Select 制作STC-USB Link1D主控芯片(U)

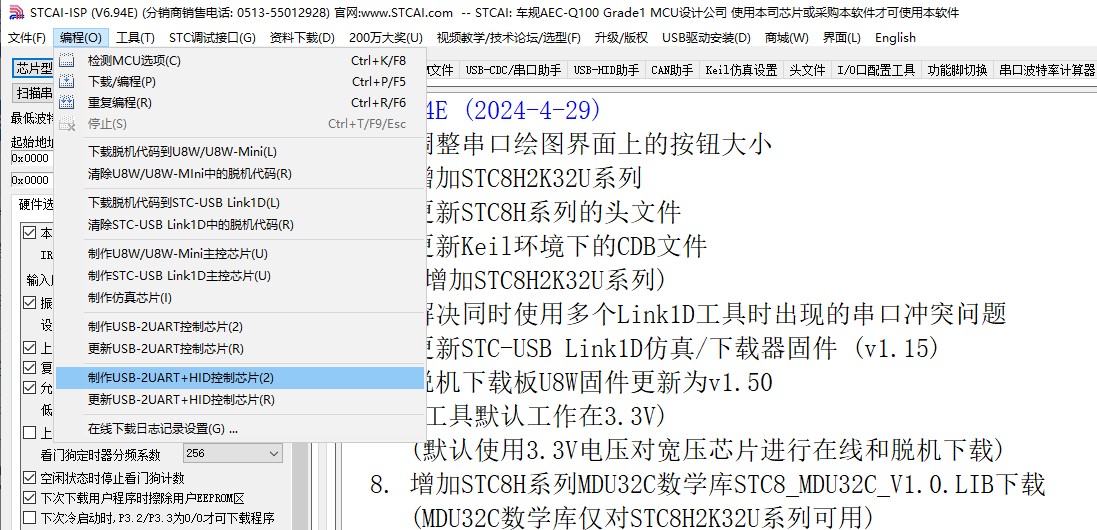(x=240, y=276)
